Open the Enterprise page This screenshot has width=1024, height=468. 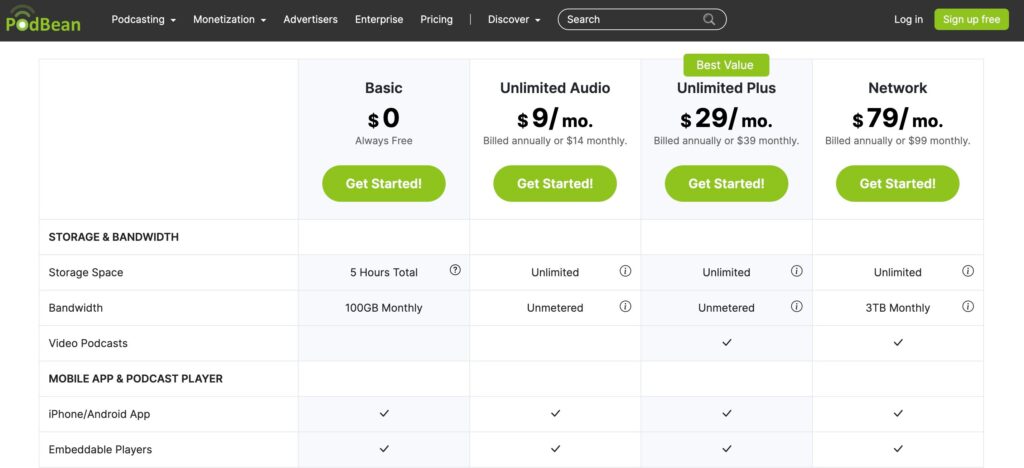(x=379, y=20)
